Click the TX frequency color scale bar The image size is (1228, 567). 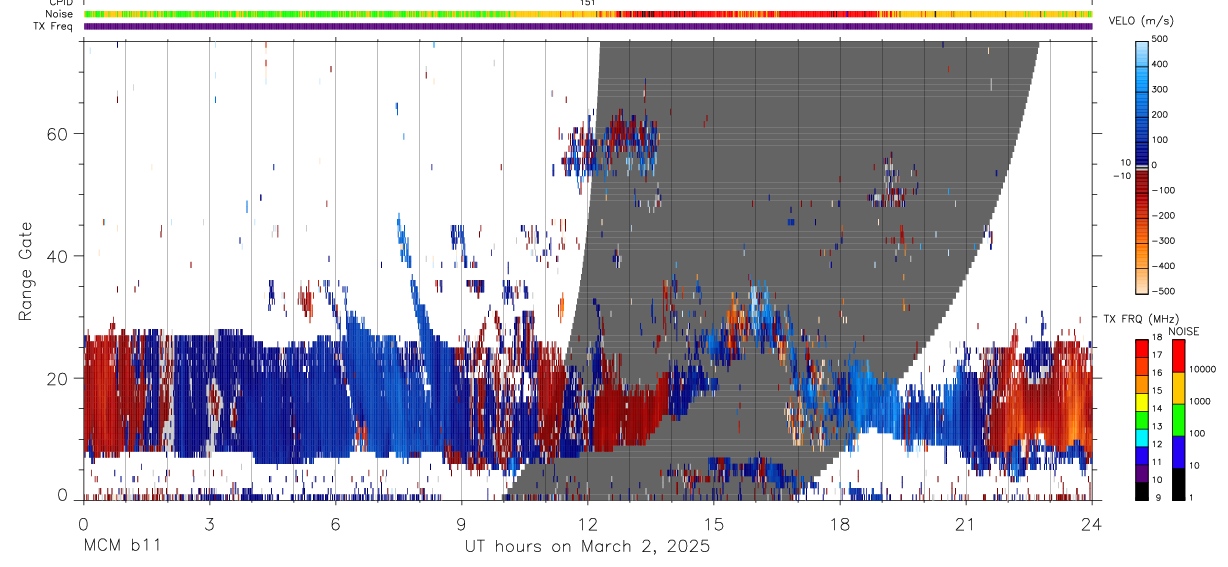coord(1141,419)
